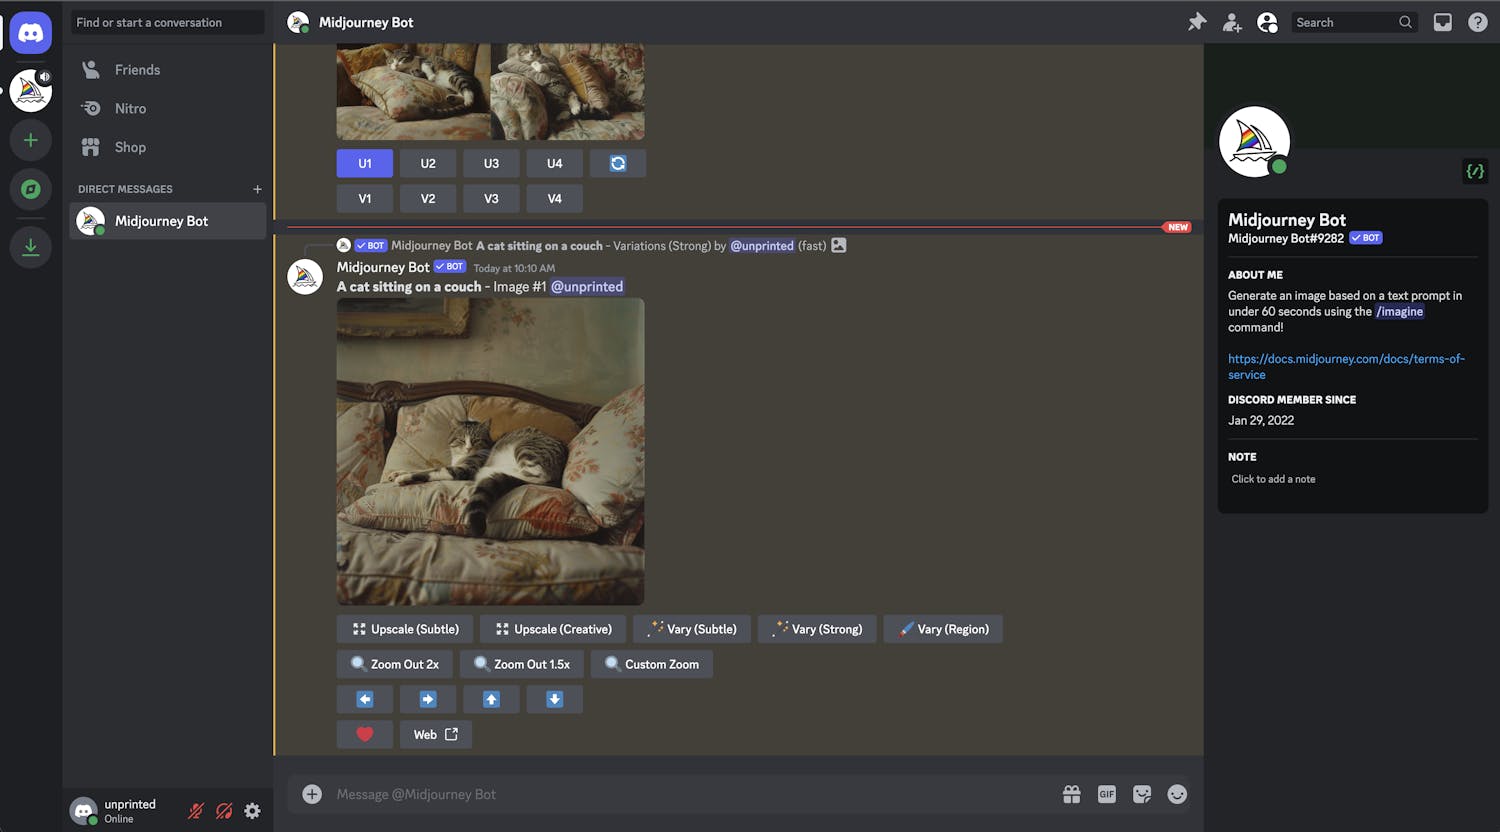Screen dimensions: 1500x832
Task: Click the Upscale (Subtle) button
Action: coord(405,629)
